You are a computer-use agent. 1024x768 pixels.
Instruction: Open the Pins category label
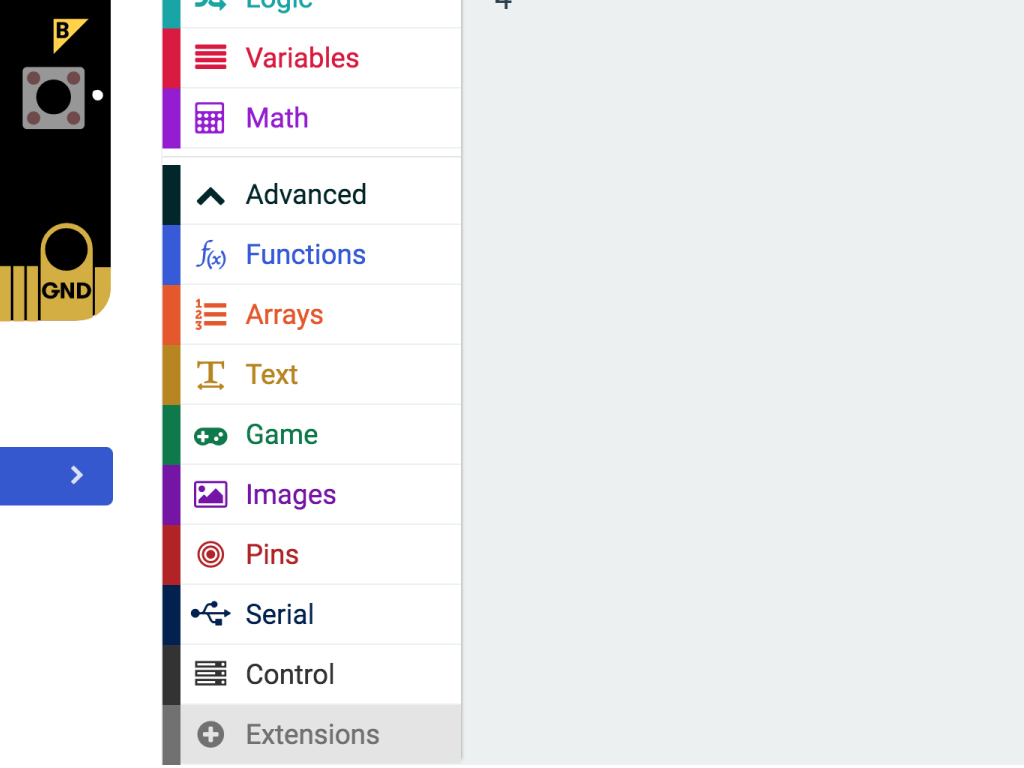[272, 554]
